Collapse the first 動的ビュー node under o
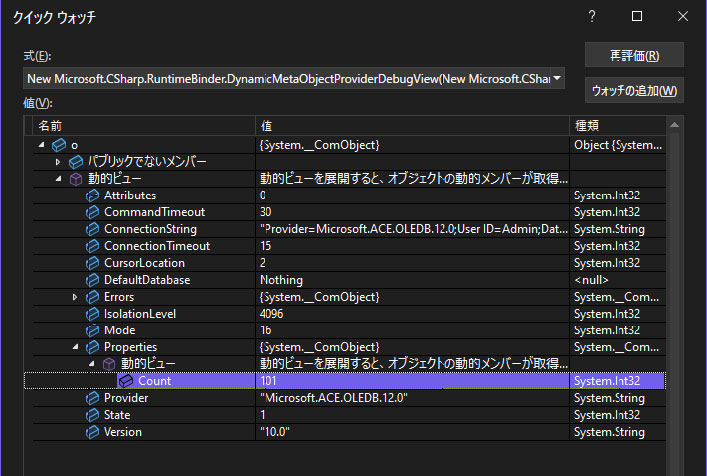This screenshot has width=707, height=476. click(59, 178)
